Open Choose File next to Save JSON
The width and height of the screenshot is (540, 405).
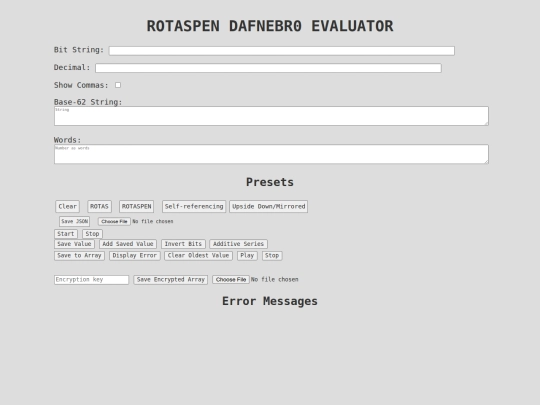114,221
